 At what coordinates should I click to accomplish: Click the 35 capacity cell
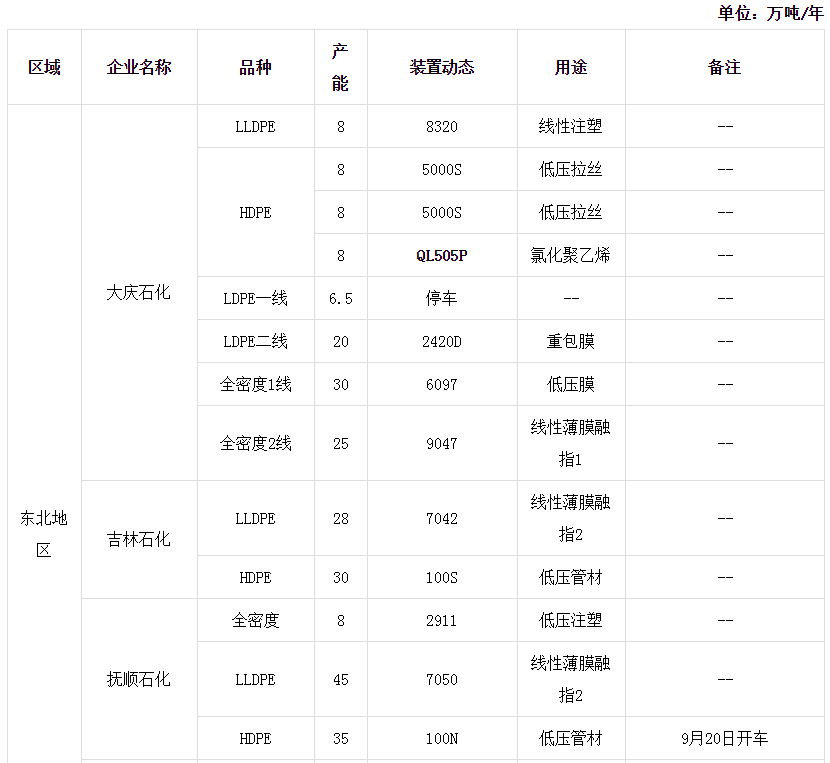point(340,738)
